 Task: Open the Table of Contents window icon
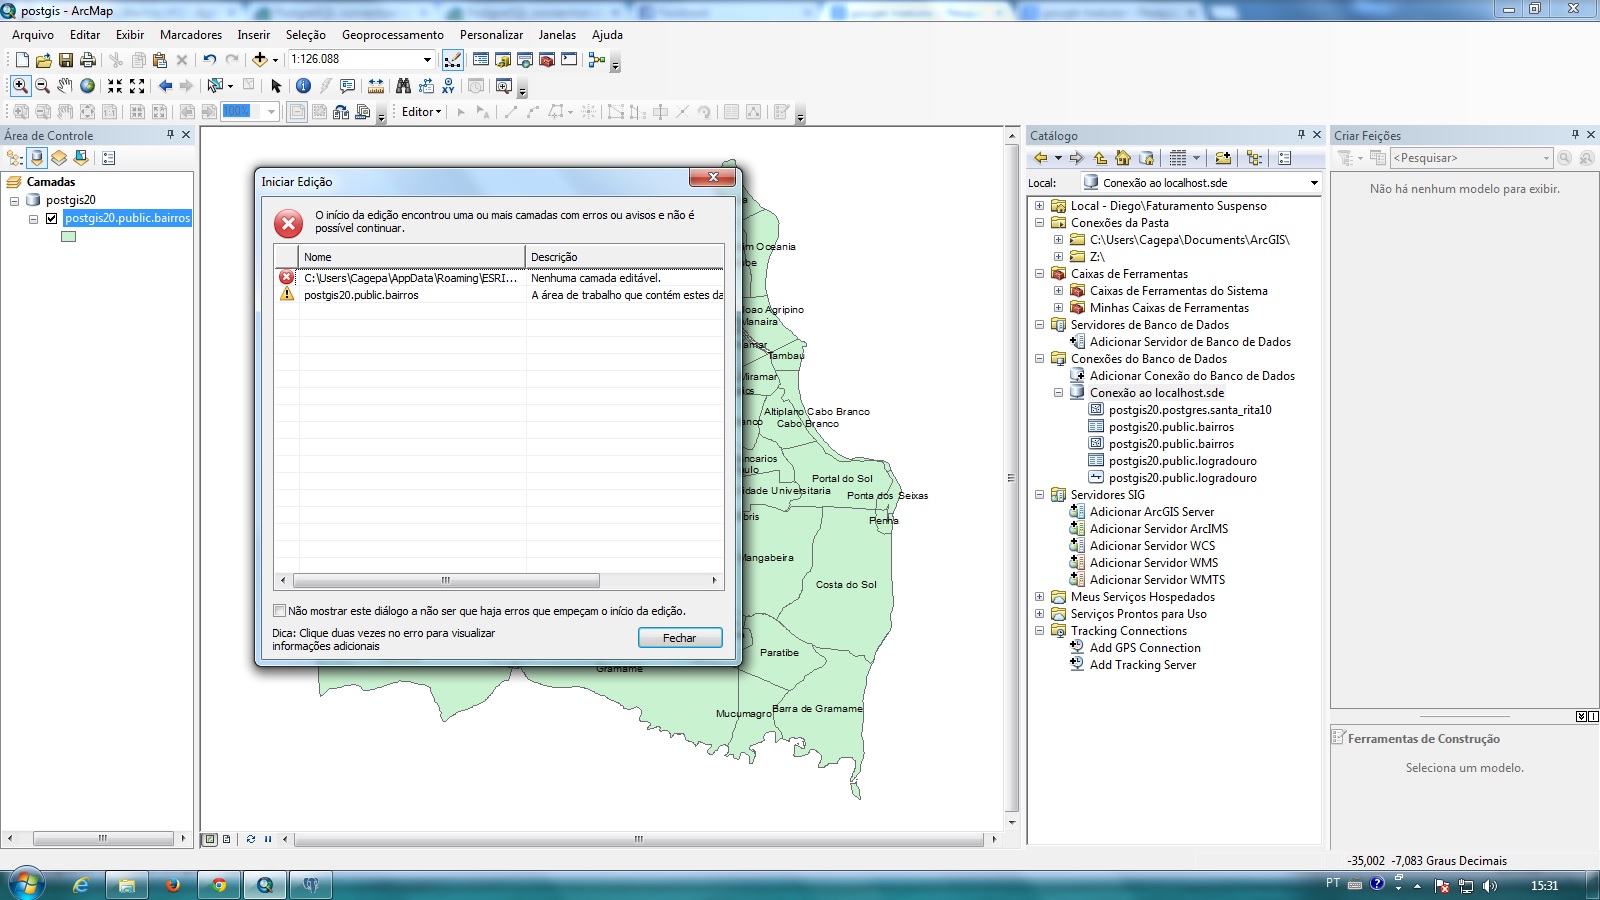point(481,60)
